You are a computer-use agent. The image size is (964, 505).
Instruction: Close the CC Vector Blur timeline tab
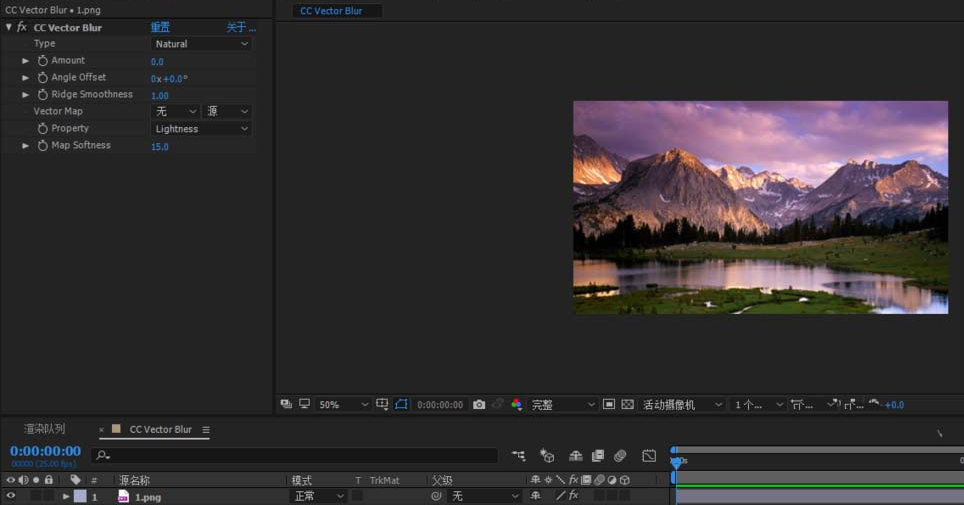pyautogui.click(x=101, y=429)
